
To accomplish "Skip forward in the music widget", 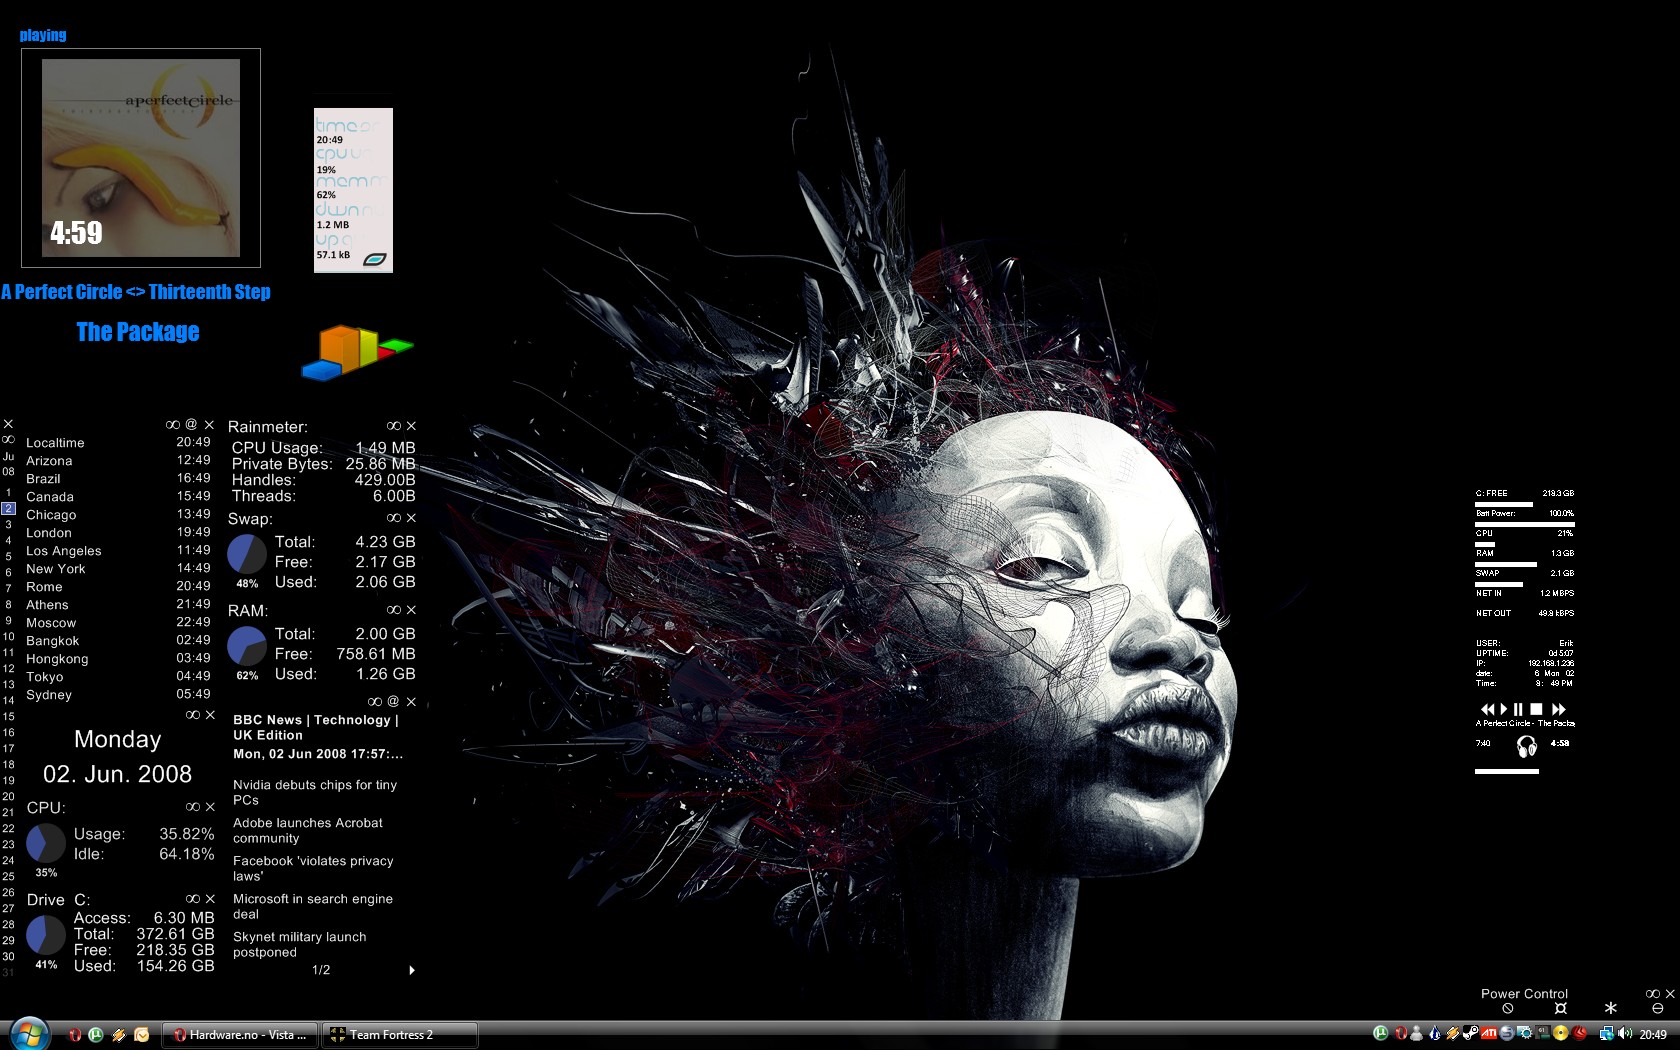I will pyautogui.click(x=1559, y=709).
